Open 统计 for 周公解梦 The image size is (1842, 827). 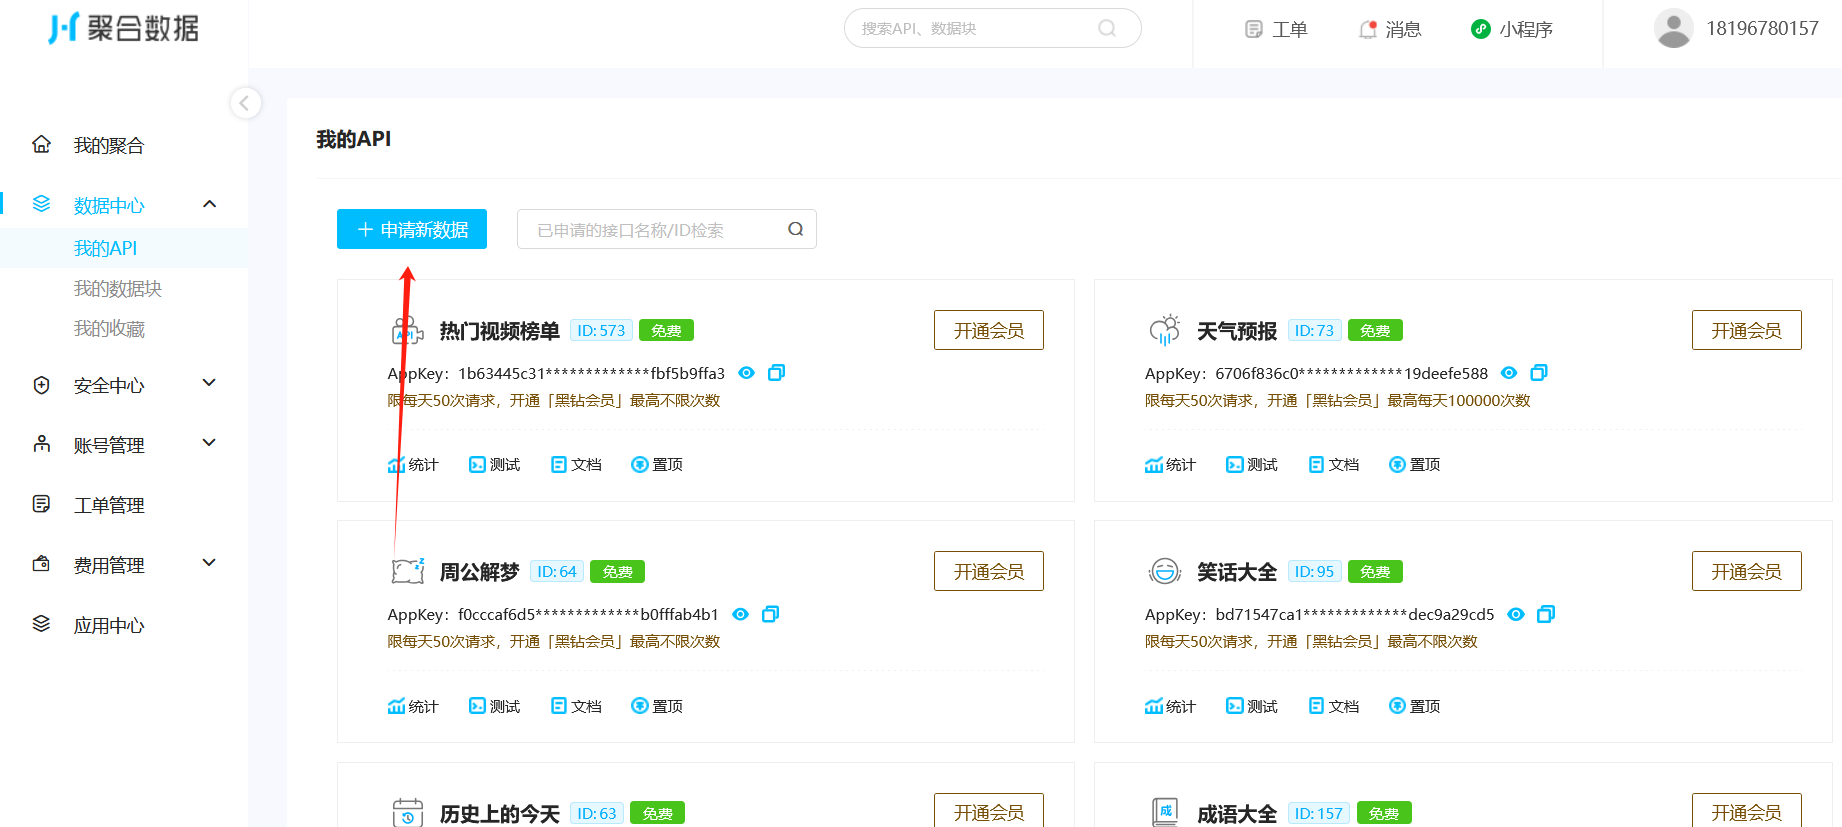click(x=413, y=706)
